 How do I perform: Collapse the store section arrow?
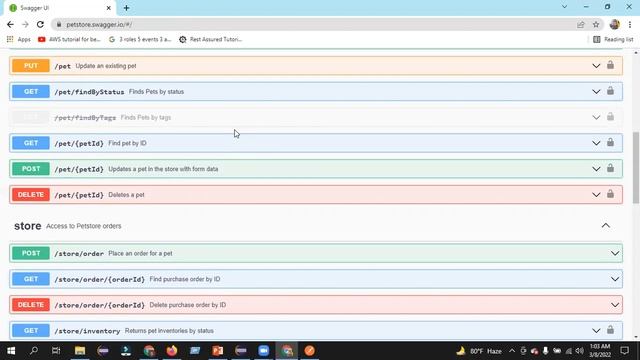(606, 226)
